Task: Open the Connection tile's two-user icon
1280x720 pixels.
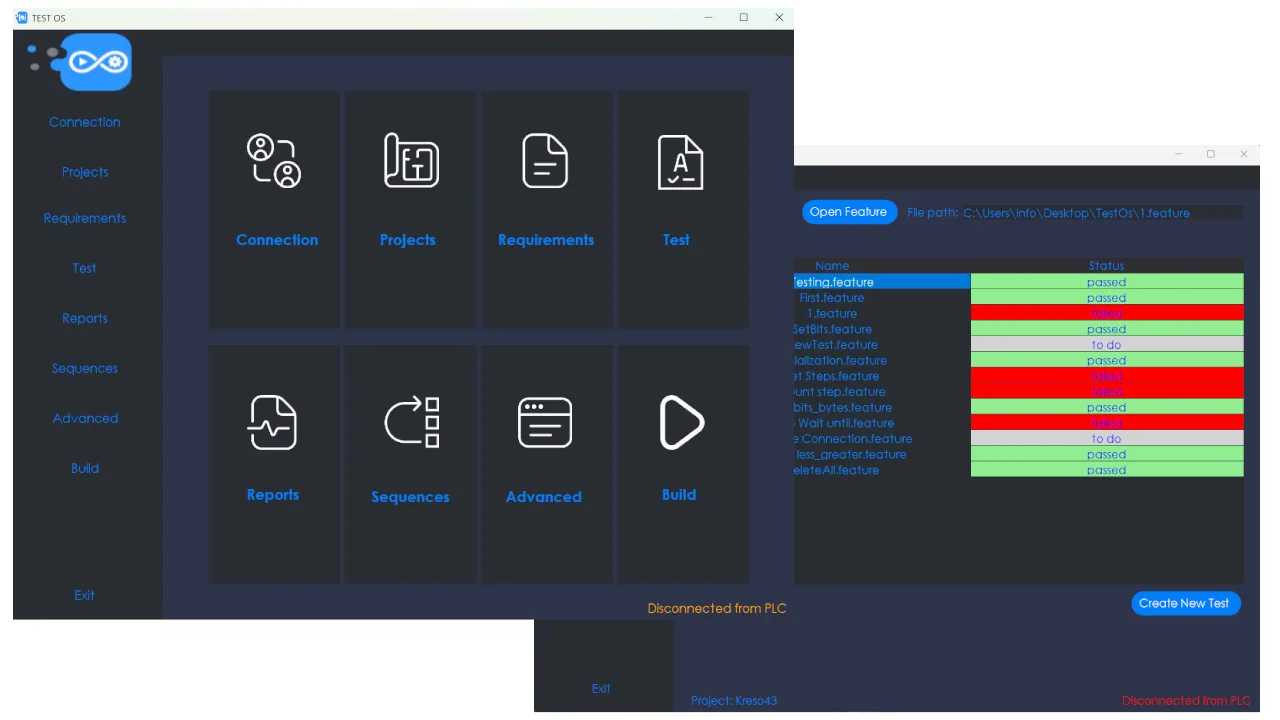Action: point(274,161)
